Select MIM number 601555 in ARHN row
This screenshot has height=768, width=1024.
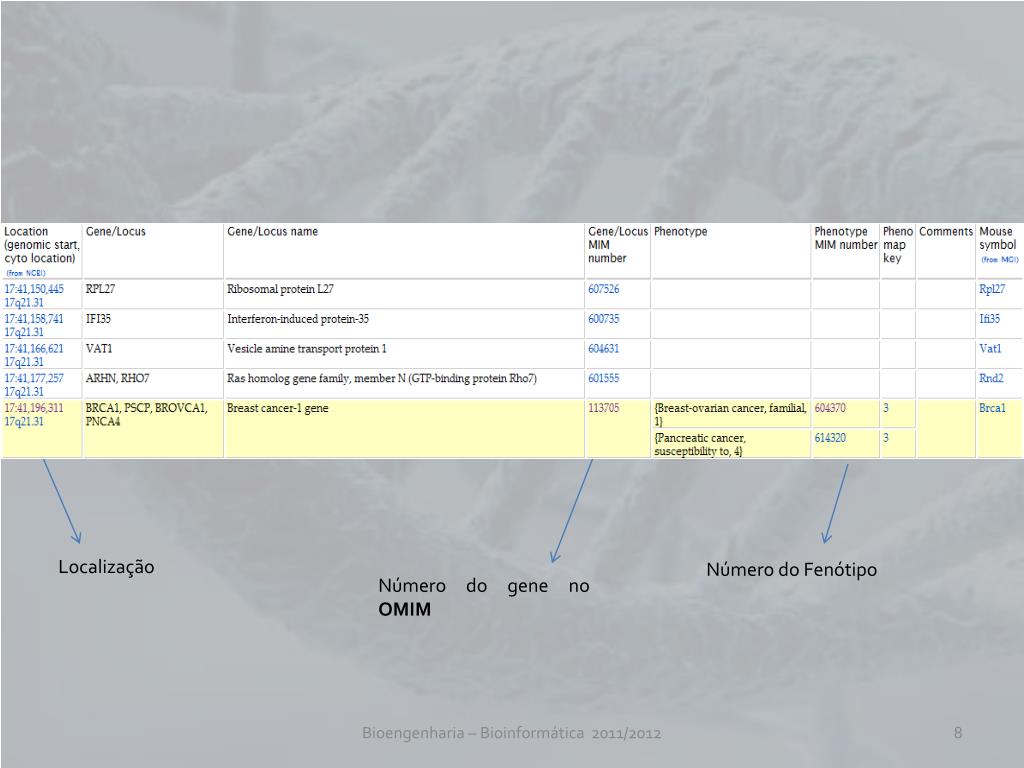[603, 379]
